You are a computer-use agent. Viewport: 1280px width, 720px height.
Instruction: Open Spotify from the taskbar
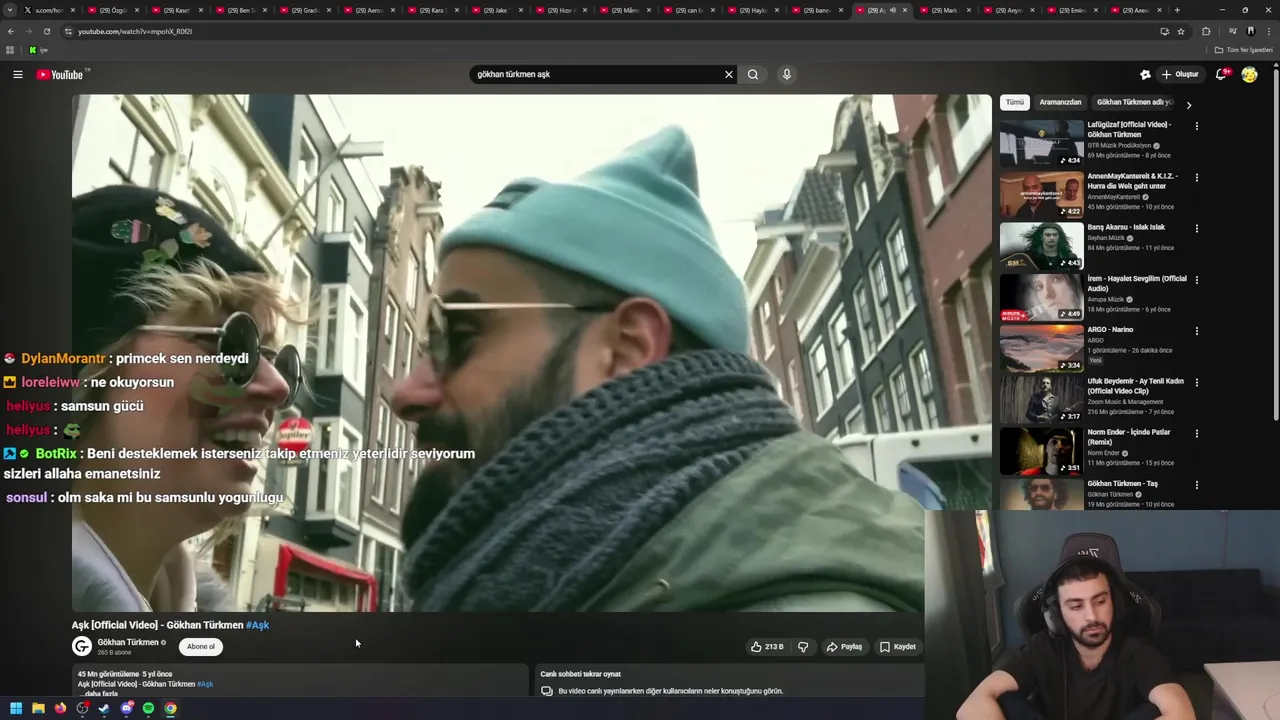(x=148, y=708)
